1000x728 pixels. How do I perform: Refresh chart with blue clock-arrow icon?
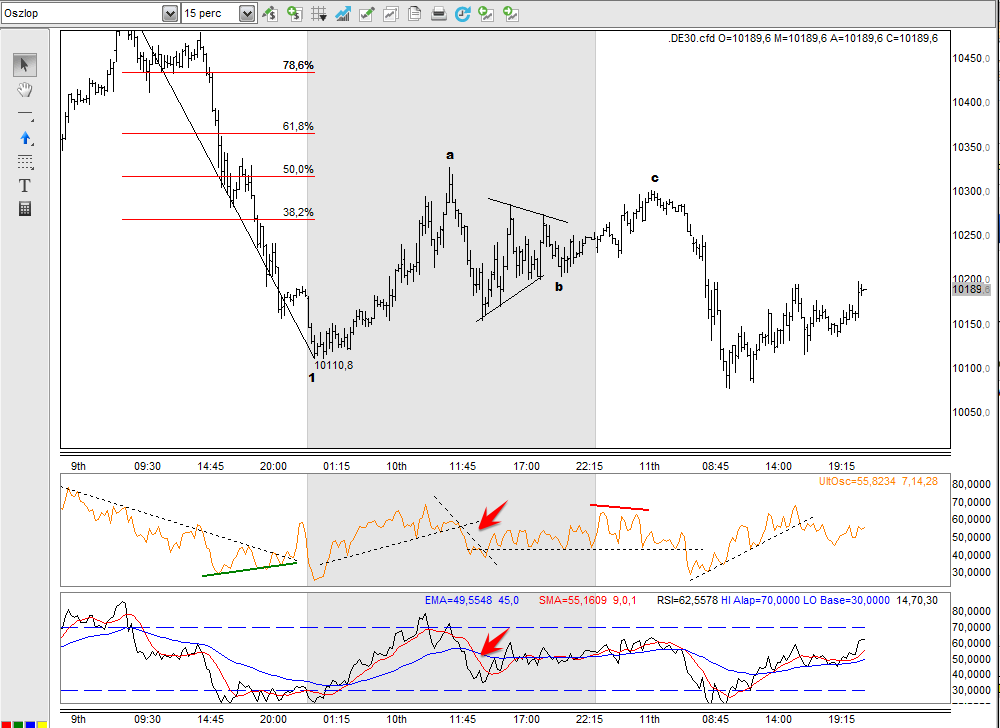click(462, 13)
